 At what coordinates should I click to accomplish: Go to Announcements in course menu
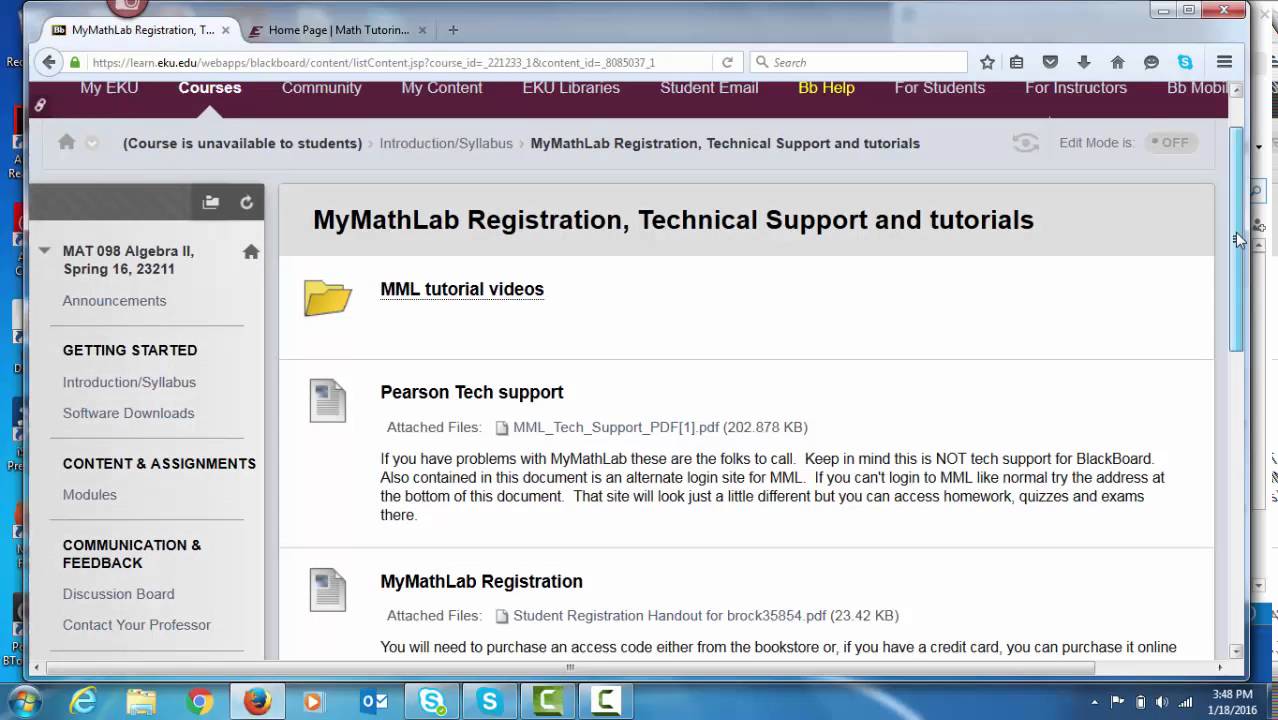pos(114,301)
